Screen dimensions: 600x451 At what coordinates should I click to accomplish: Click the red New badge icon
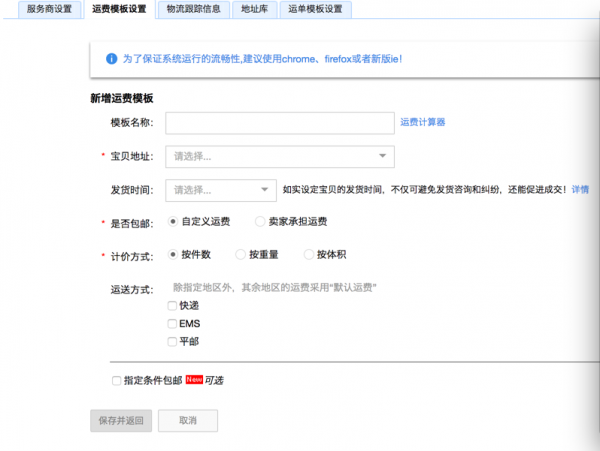coord(195,380)
